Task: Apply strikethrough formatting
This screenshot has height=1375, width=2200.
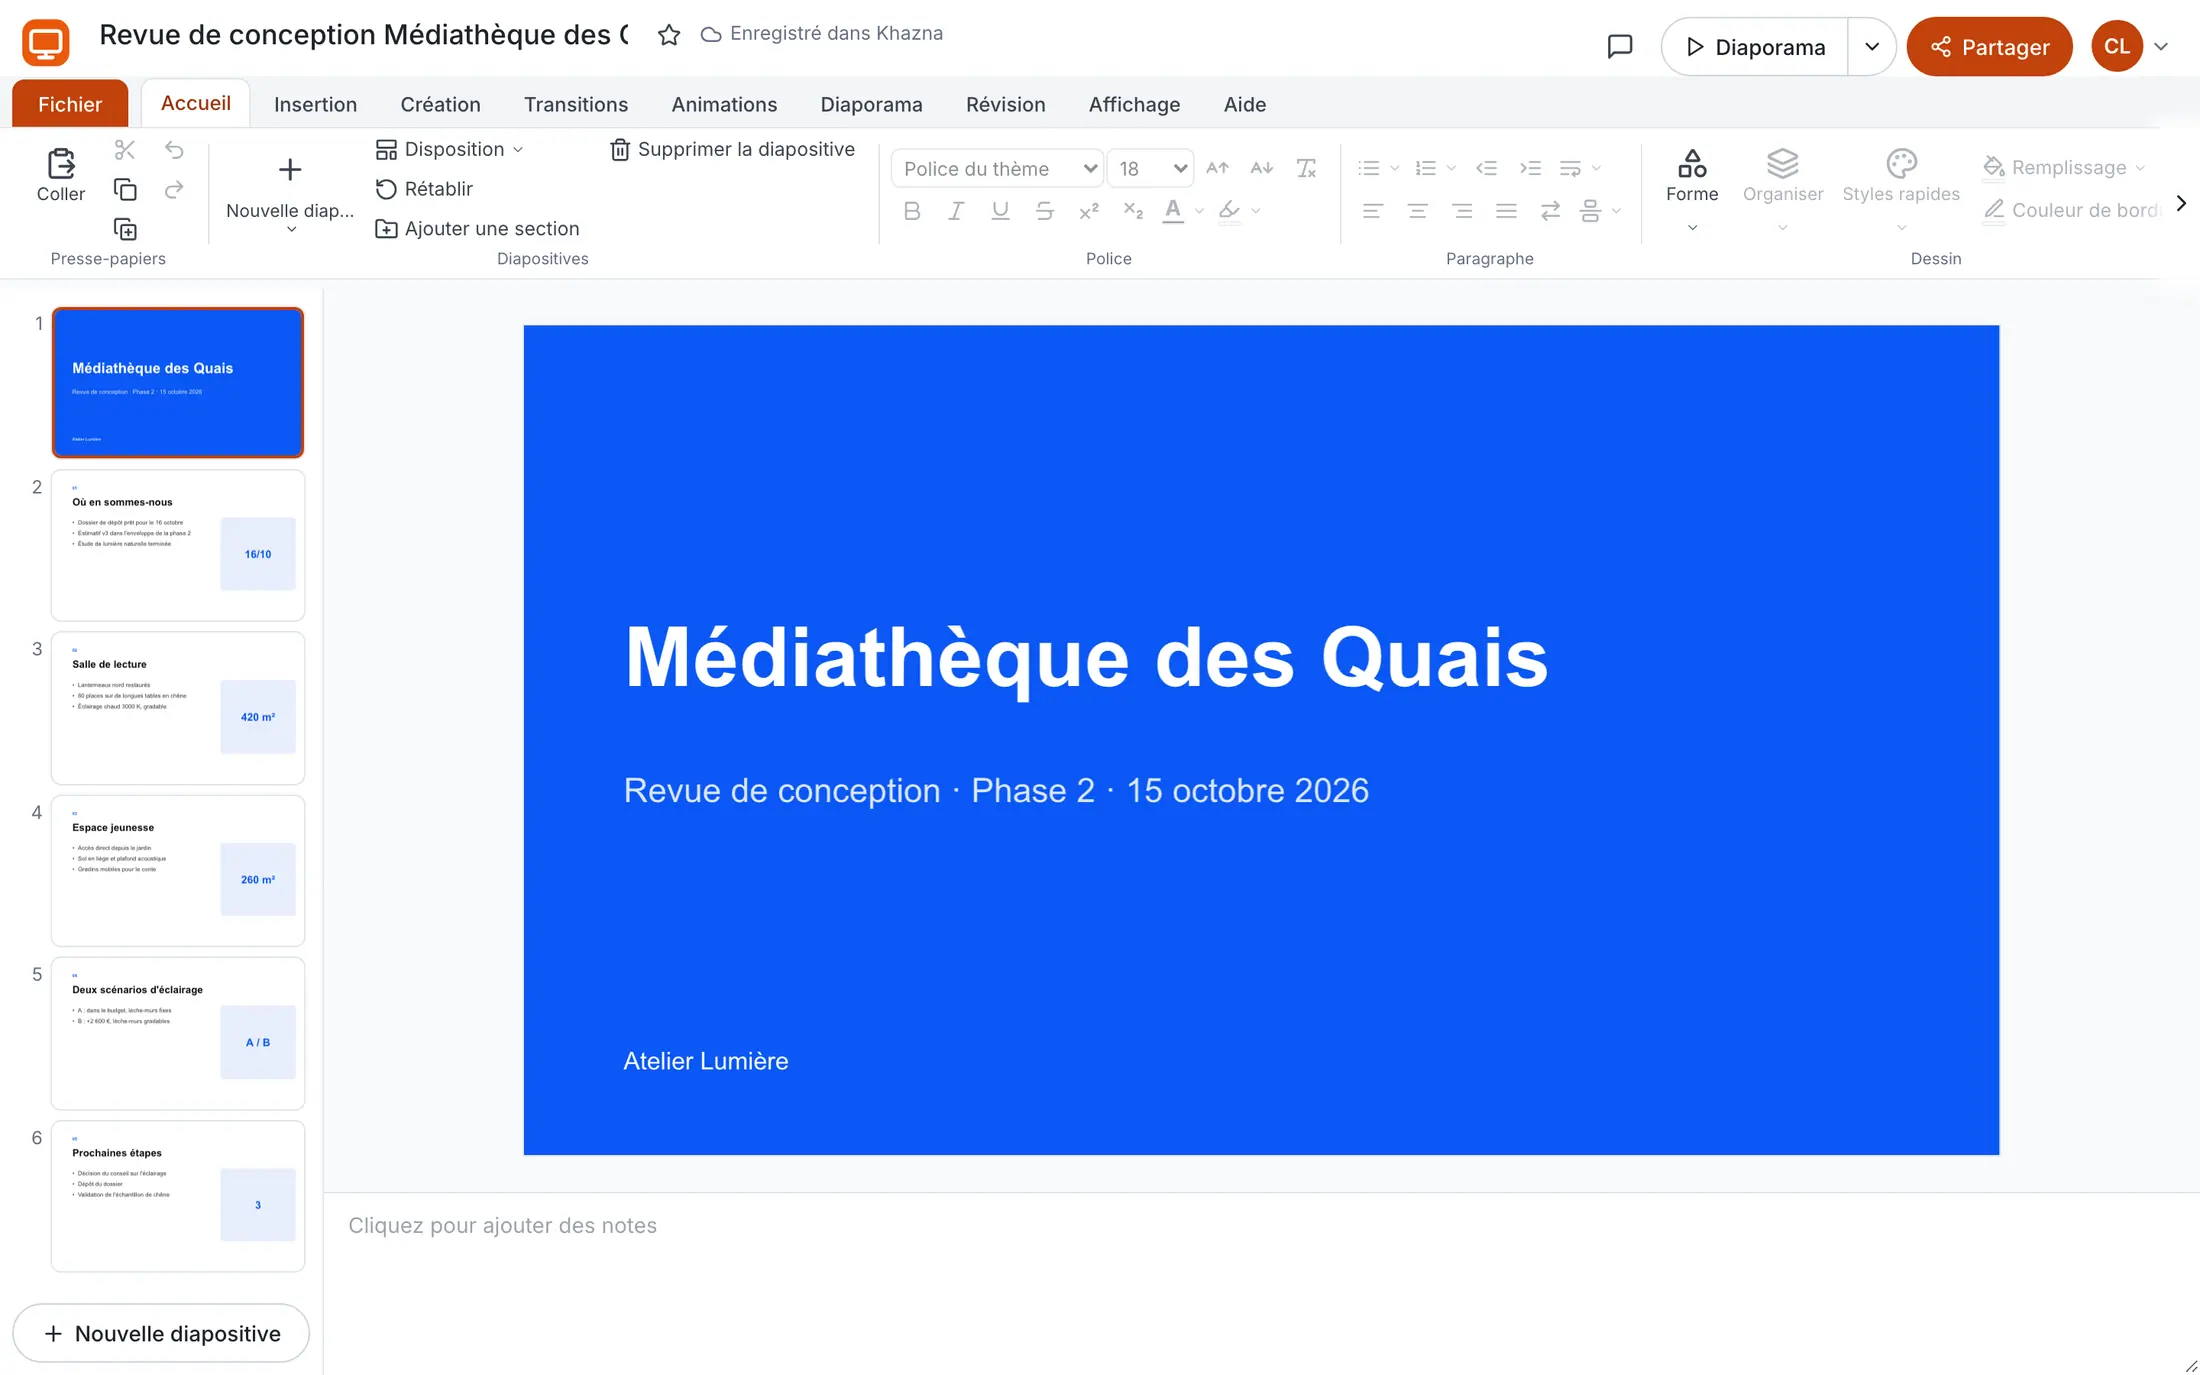Action: click(x=1044, y=211)
